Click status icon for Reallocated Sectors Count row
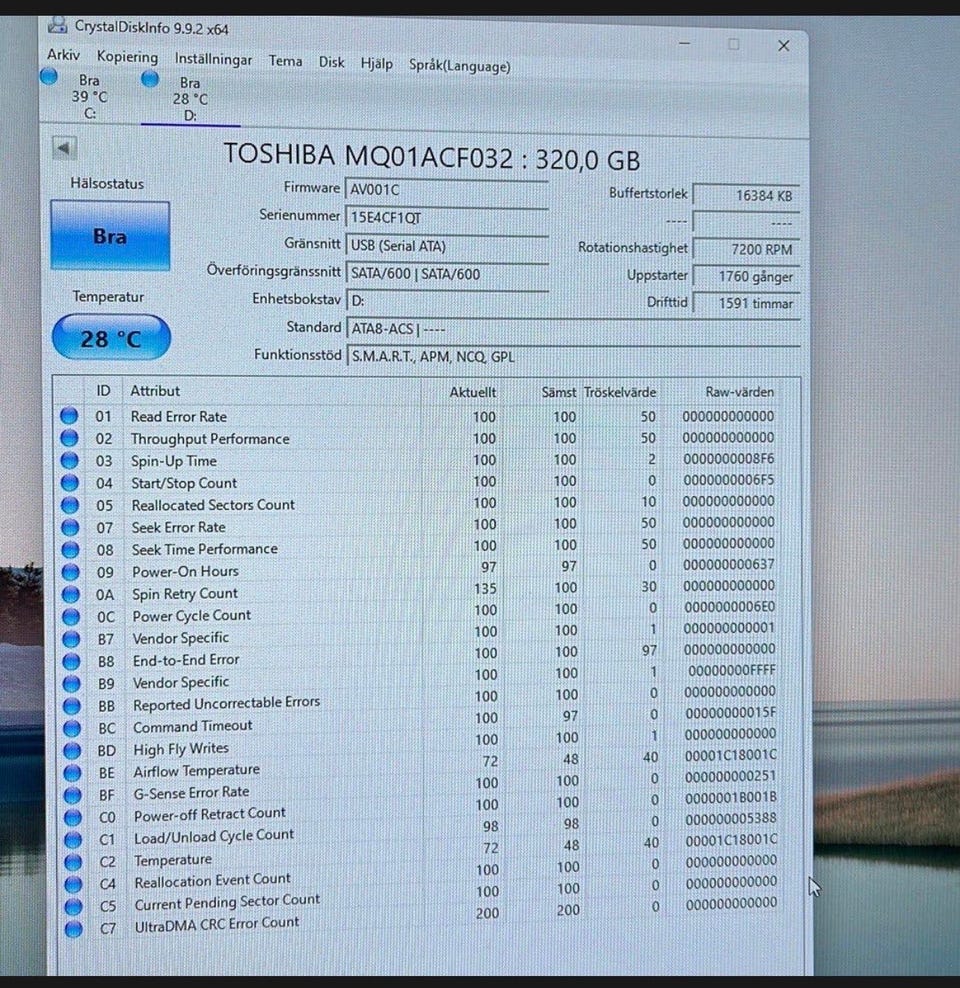960x988 pixels. (x=70, y=505)
